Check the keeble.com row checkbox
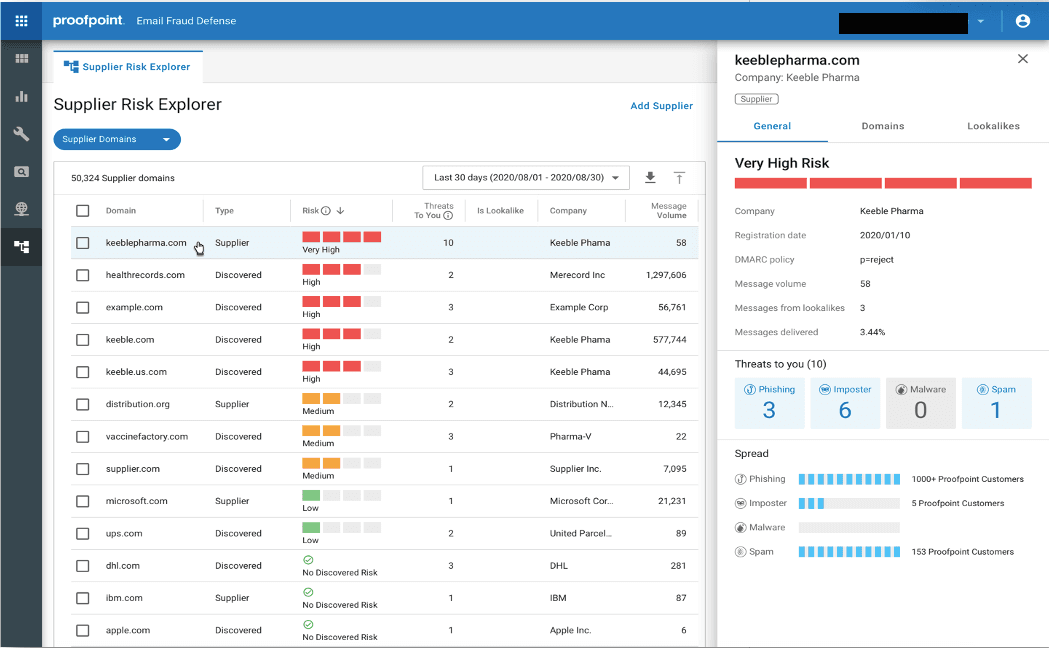The width and height of the screenshot is (1049, 648). click(82, 340)
